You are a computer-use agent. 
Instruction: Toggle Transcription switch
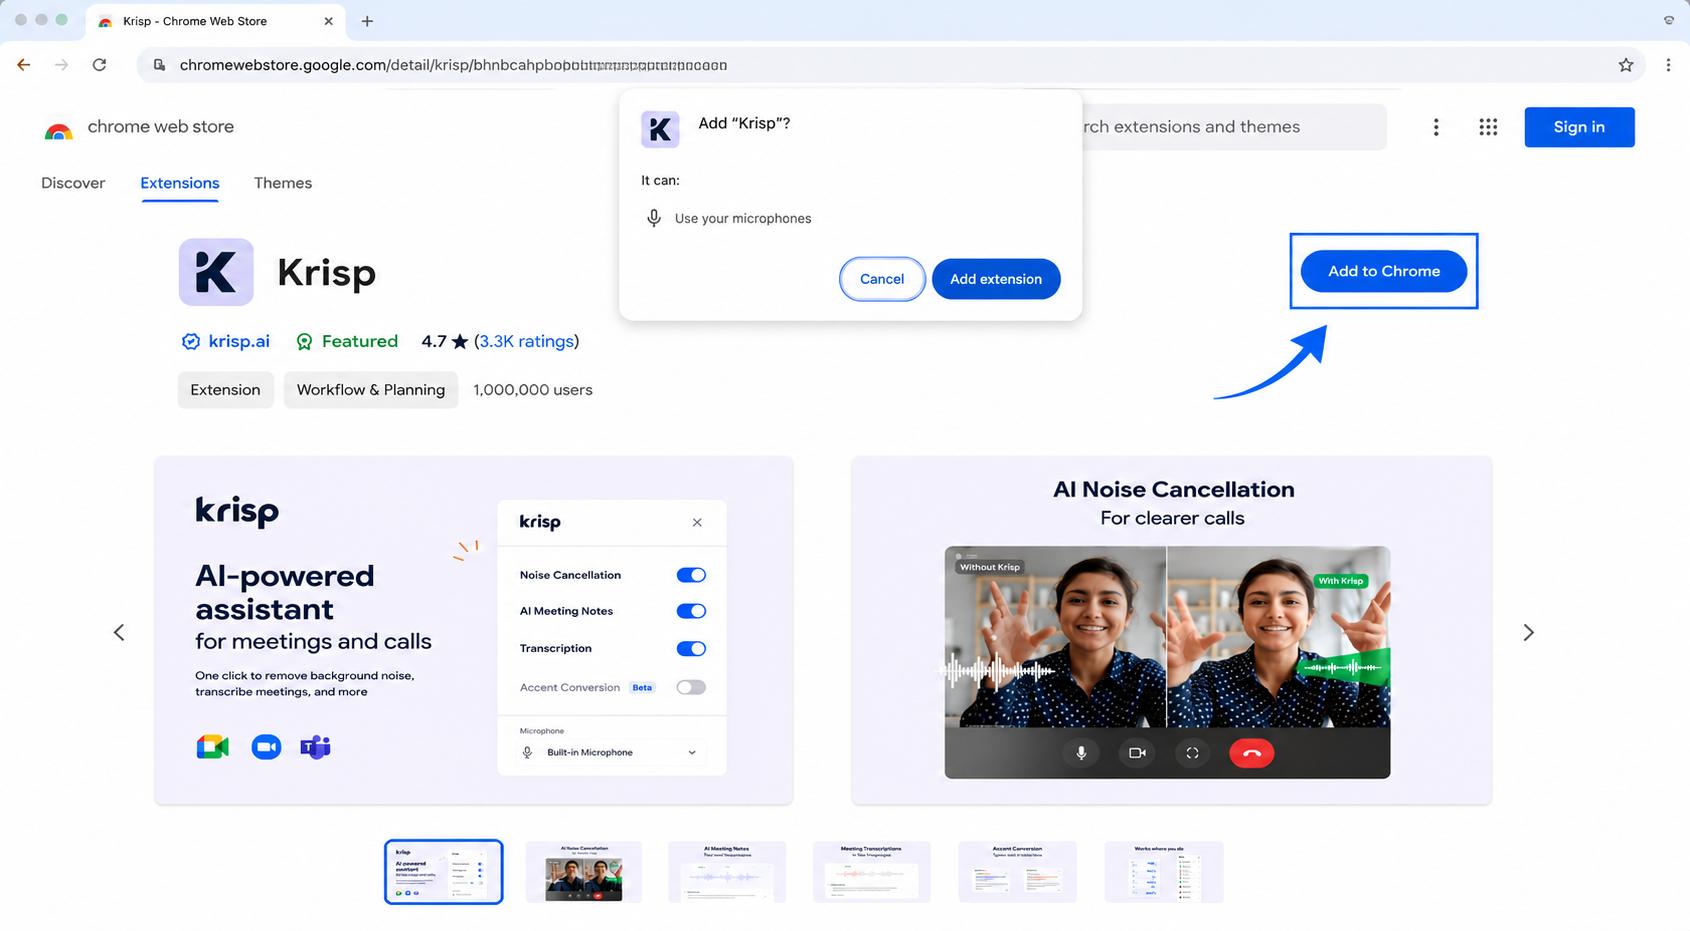coord(691,649)
